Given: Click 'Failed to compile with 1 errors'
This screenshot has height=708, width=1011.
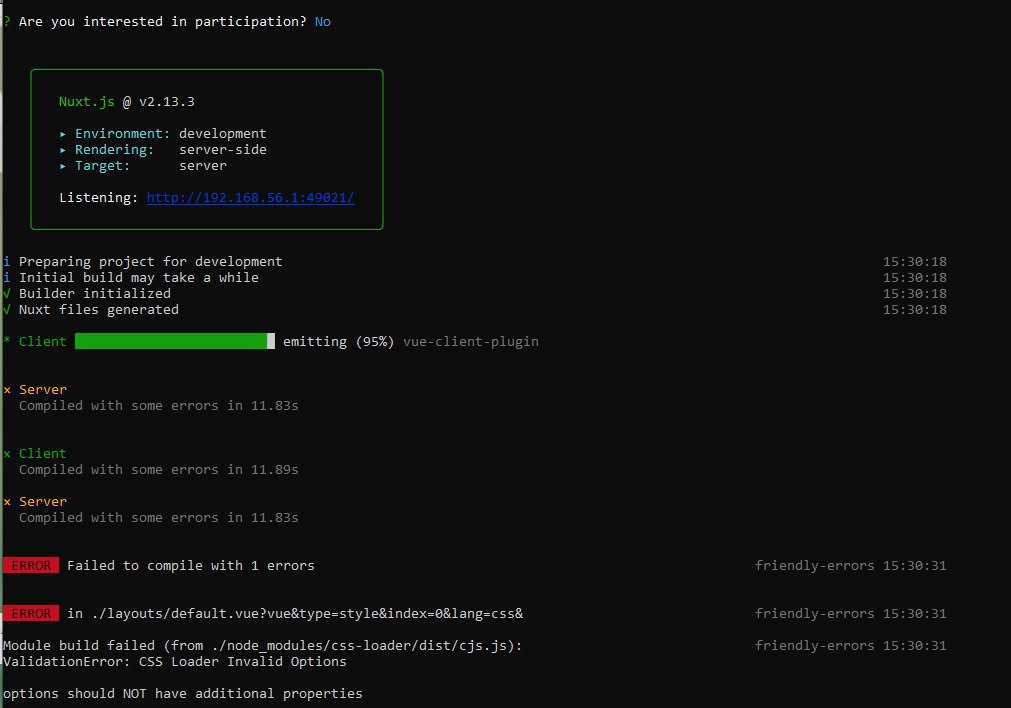Looking at the screenshot, I should (x=191, y=565).
